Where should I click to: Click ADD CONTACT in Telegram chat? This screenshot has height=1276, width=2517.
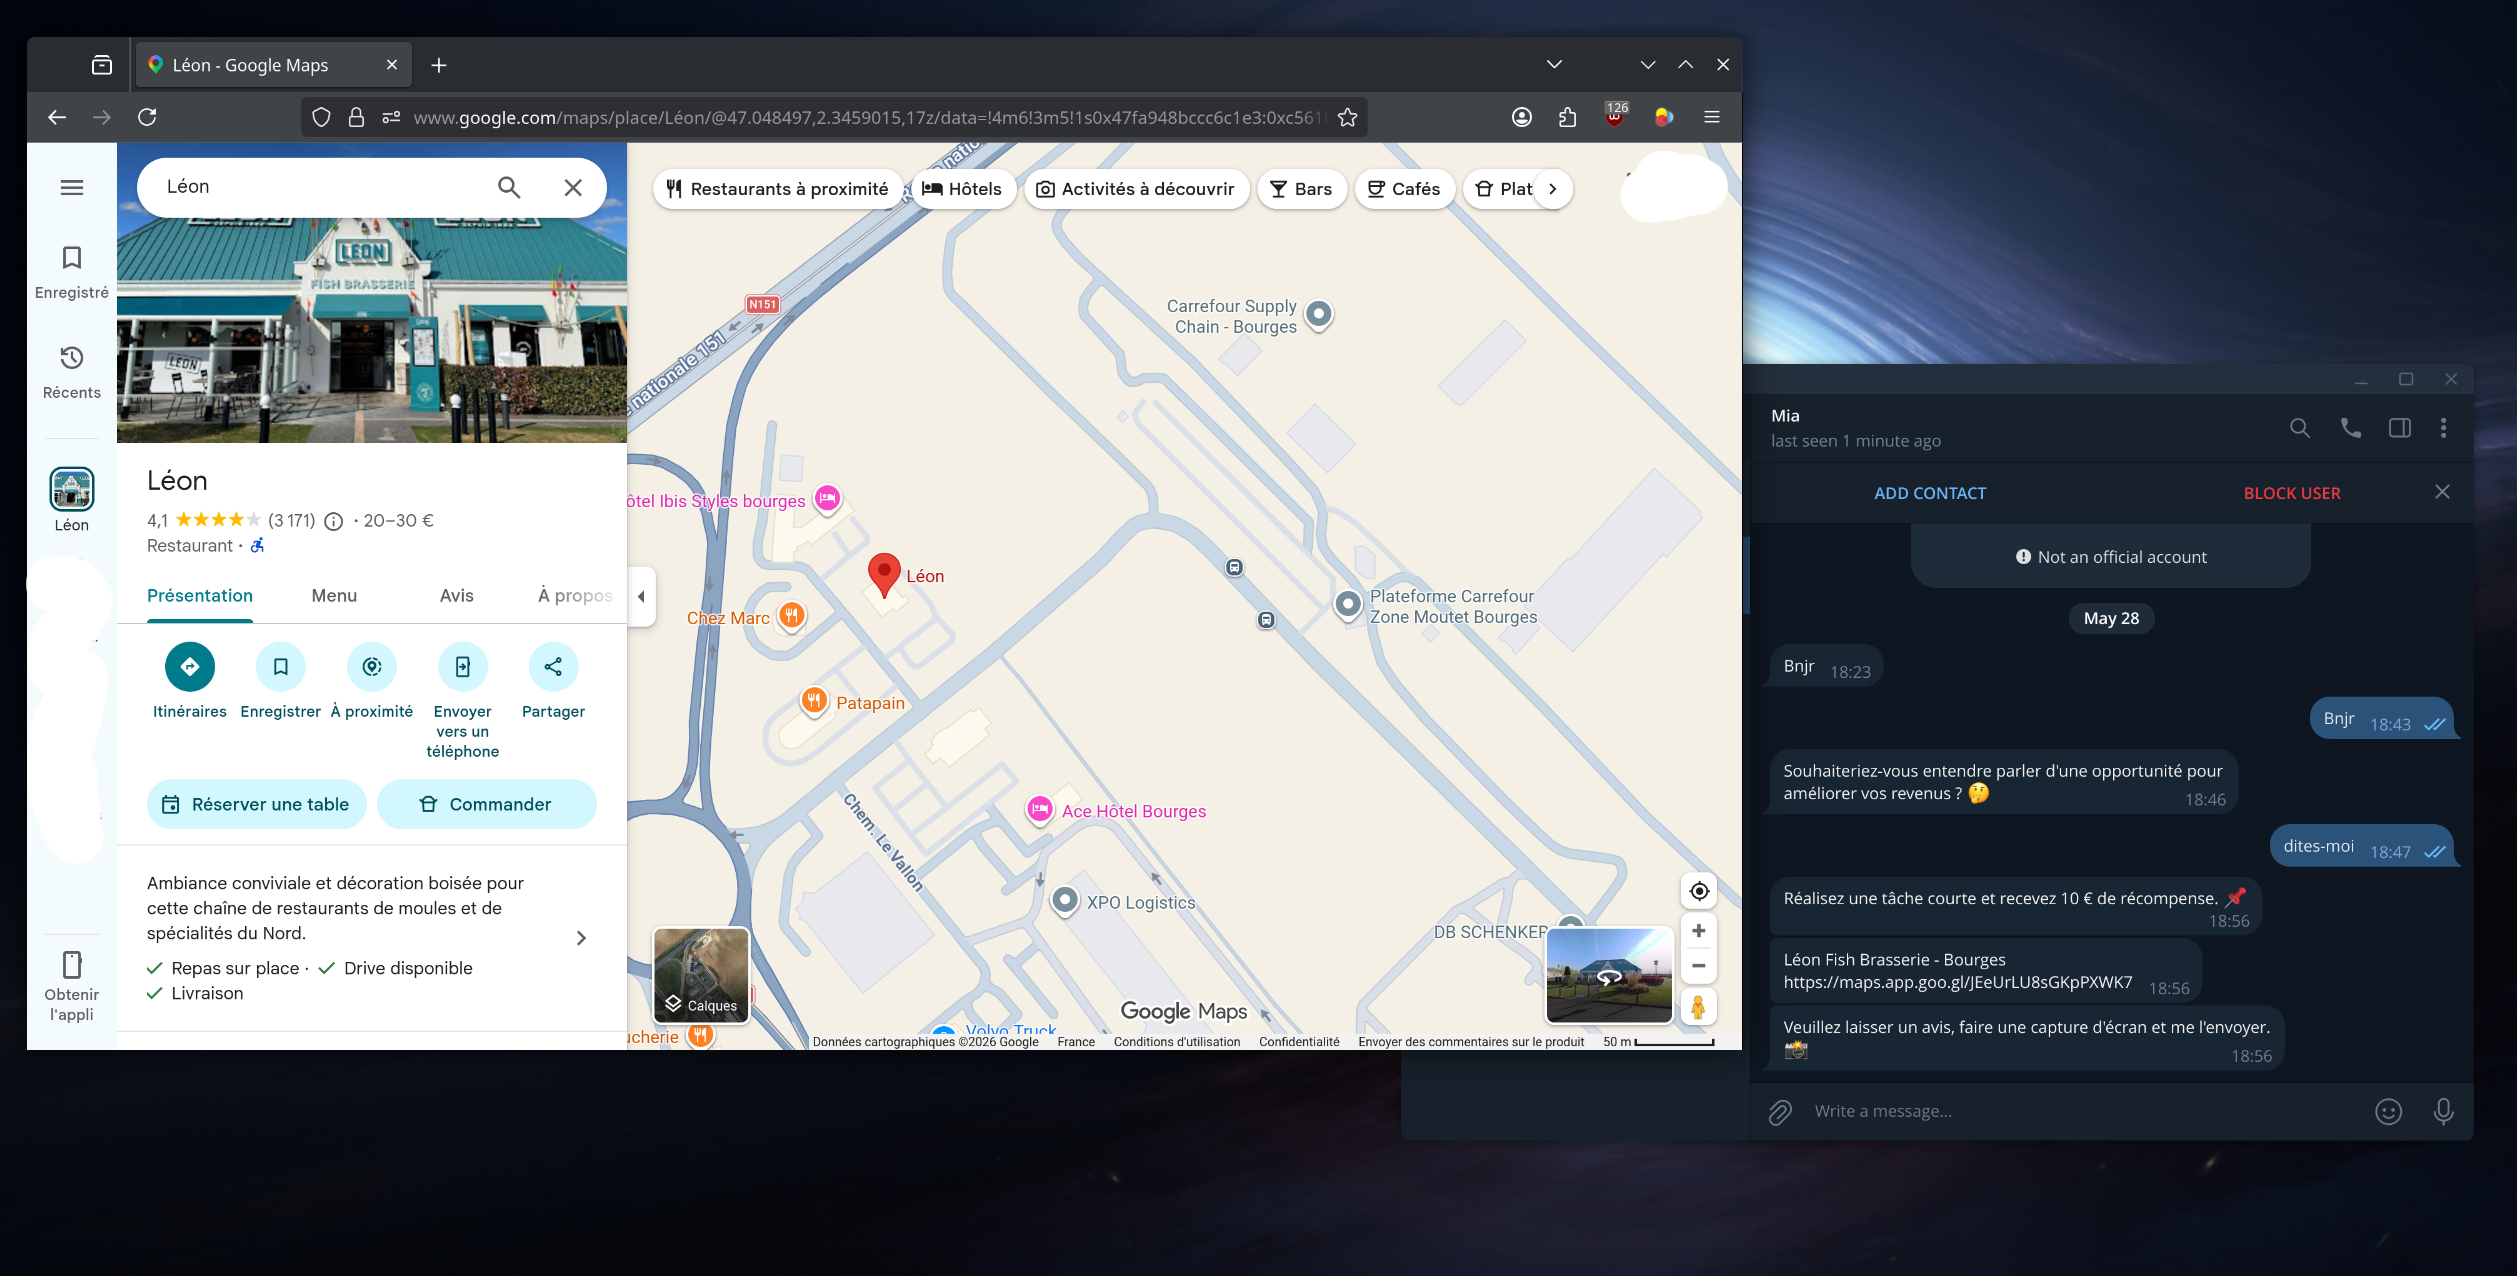tap(1930, 493)
